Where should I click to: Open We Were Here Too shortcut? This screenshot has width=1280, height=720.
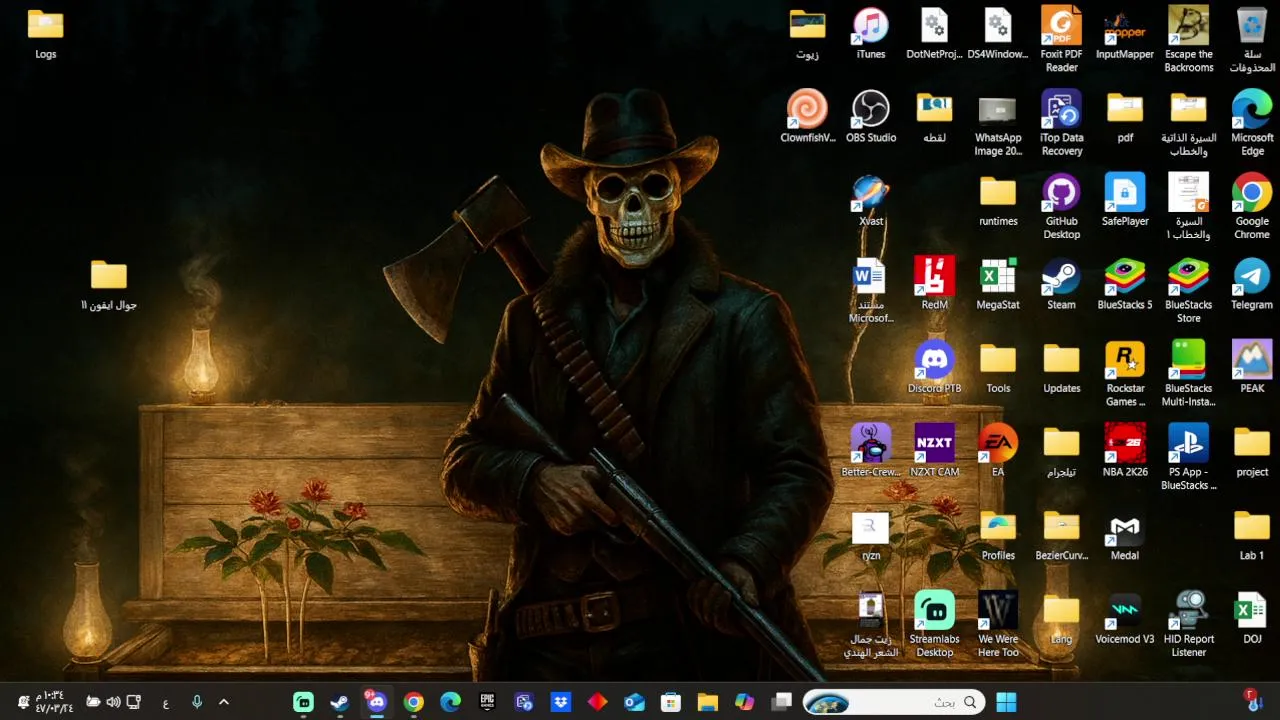pos(997,625)
